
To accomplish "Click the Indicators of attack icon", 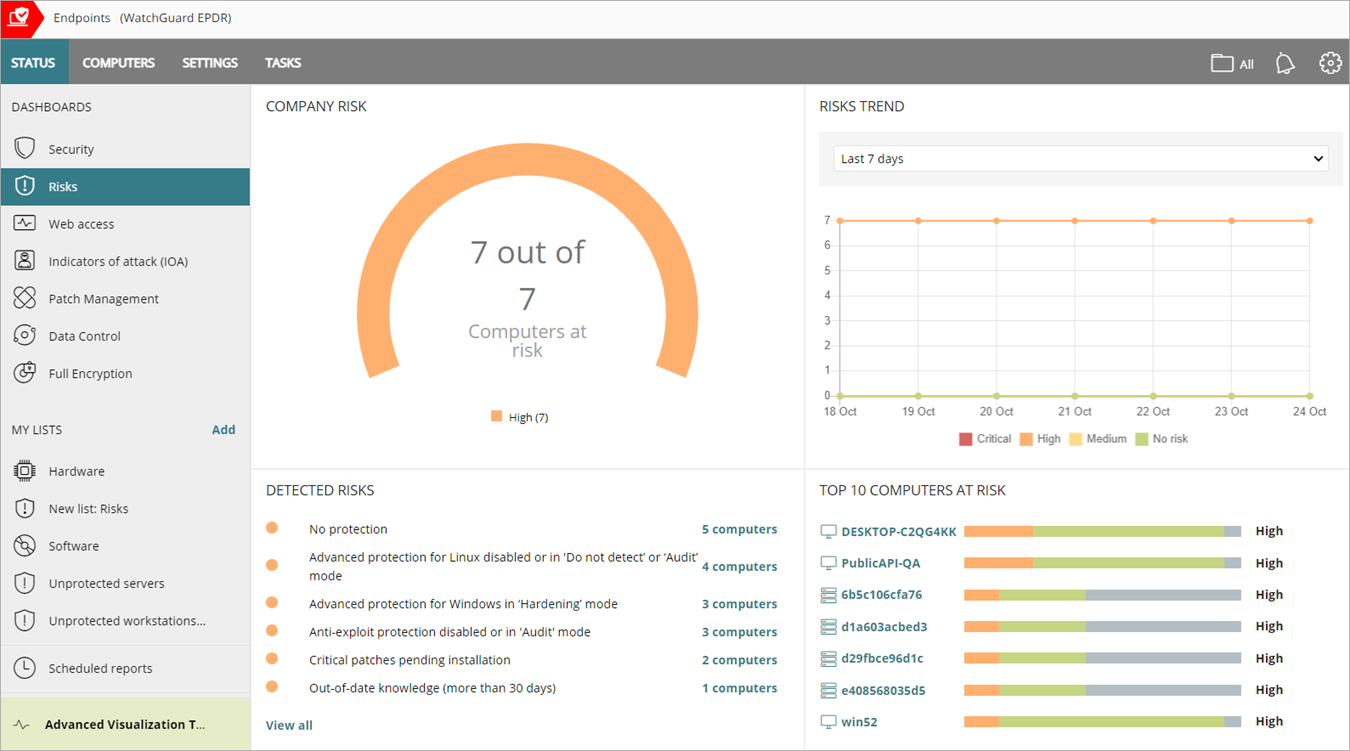I will point(25,261).
